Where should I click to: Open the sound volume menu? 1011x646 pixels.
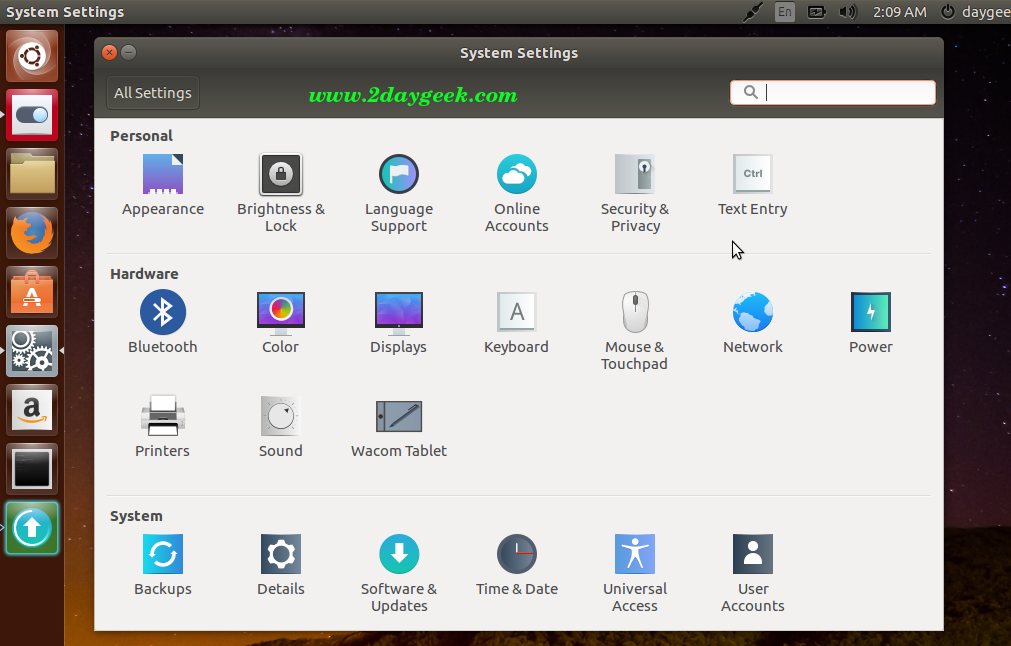848,12
